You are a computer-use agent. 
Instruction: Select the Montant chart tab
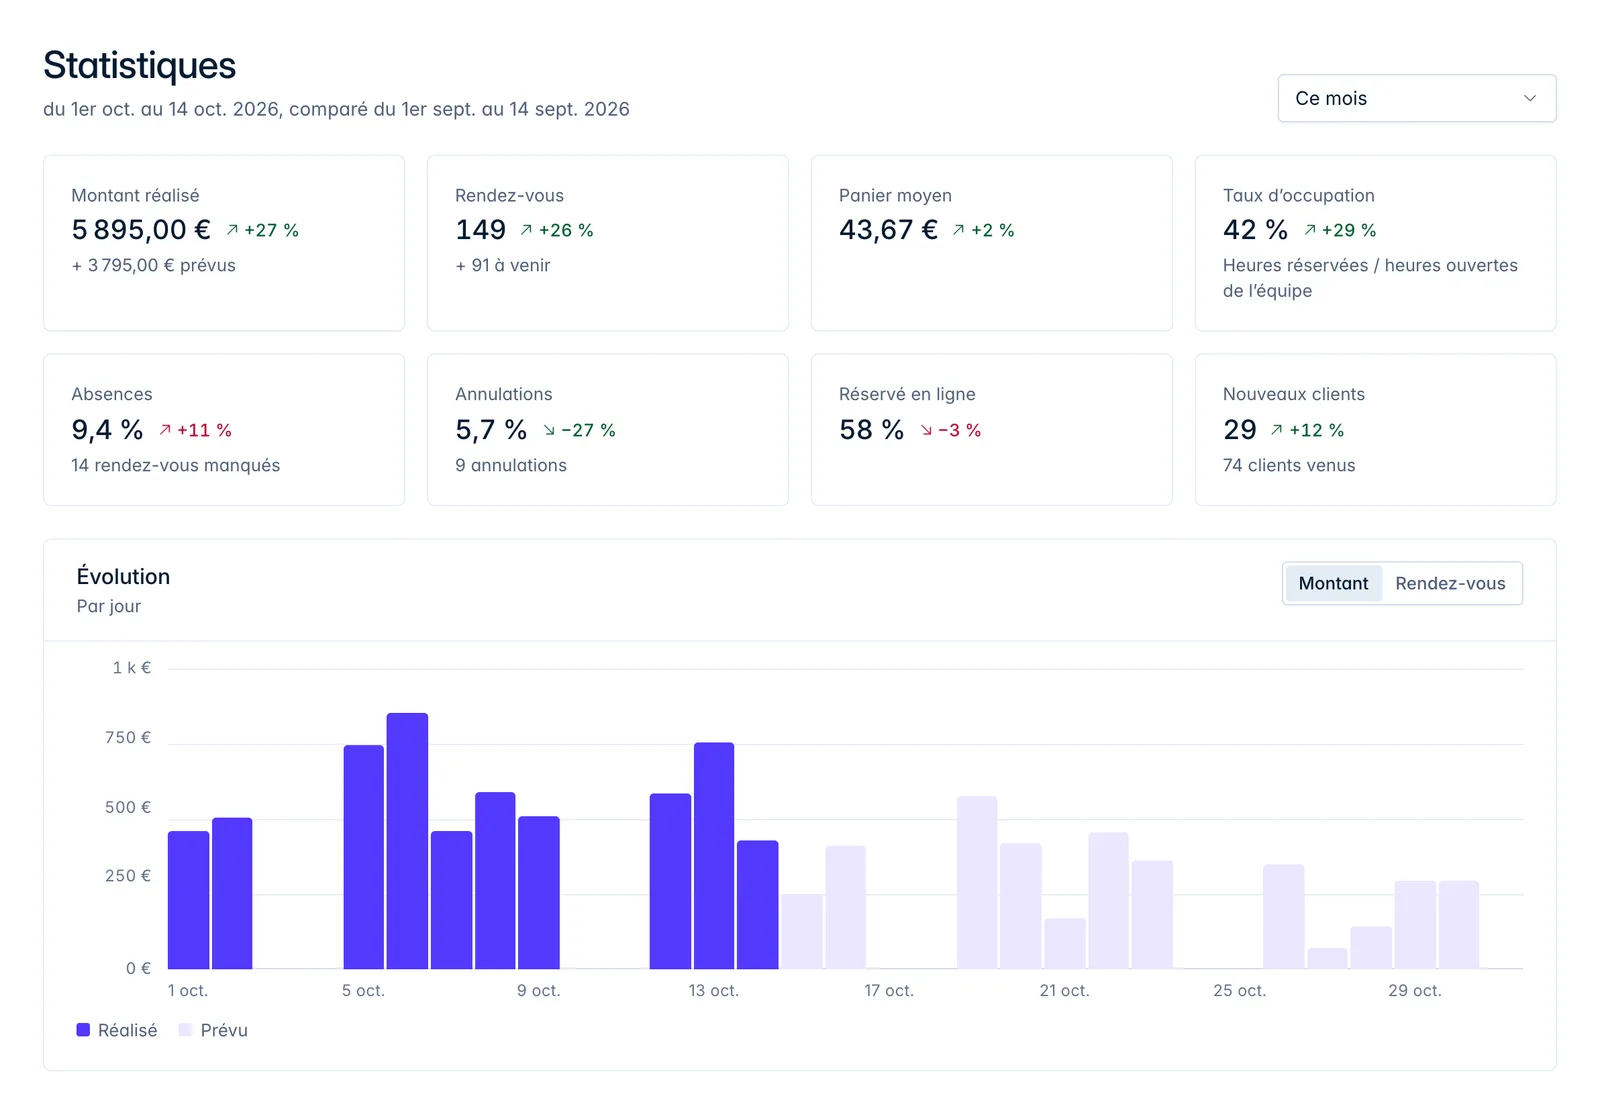click(1333, 583)
